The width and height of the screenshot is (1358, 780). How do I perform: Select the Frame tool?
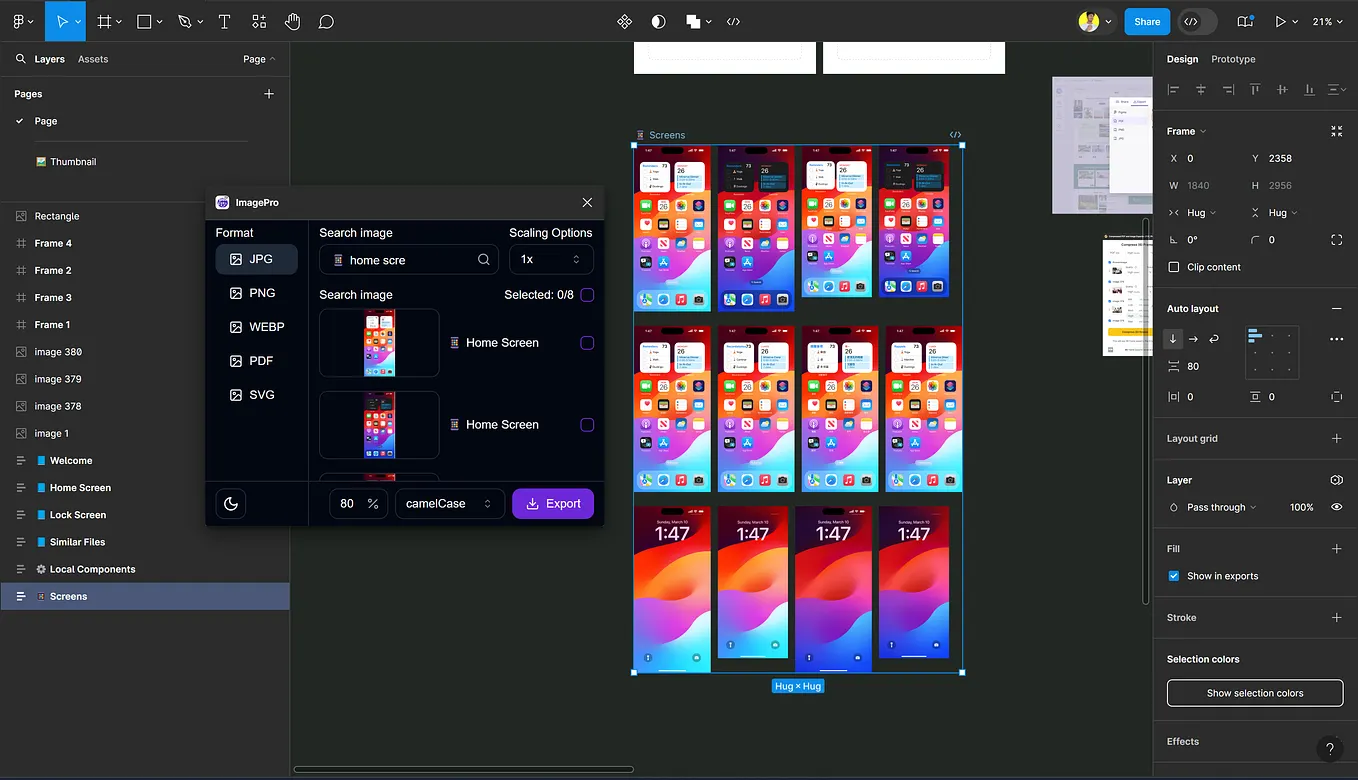(x=103, y=21)
